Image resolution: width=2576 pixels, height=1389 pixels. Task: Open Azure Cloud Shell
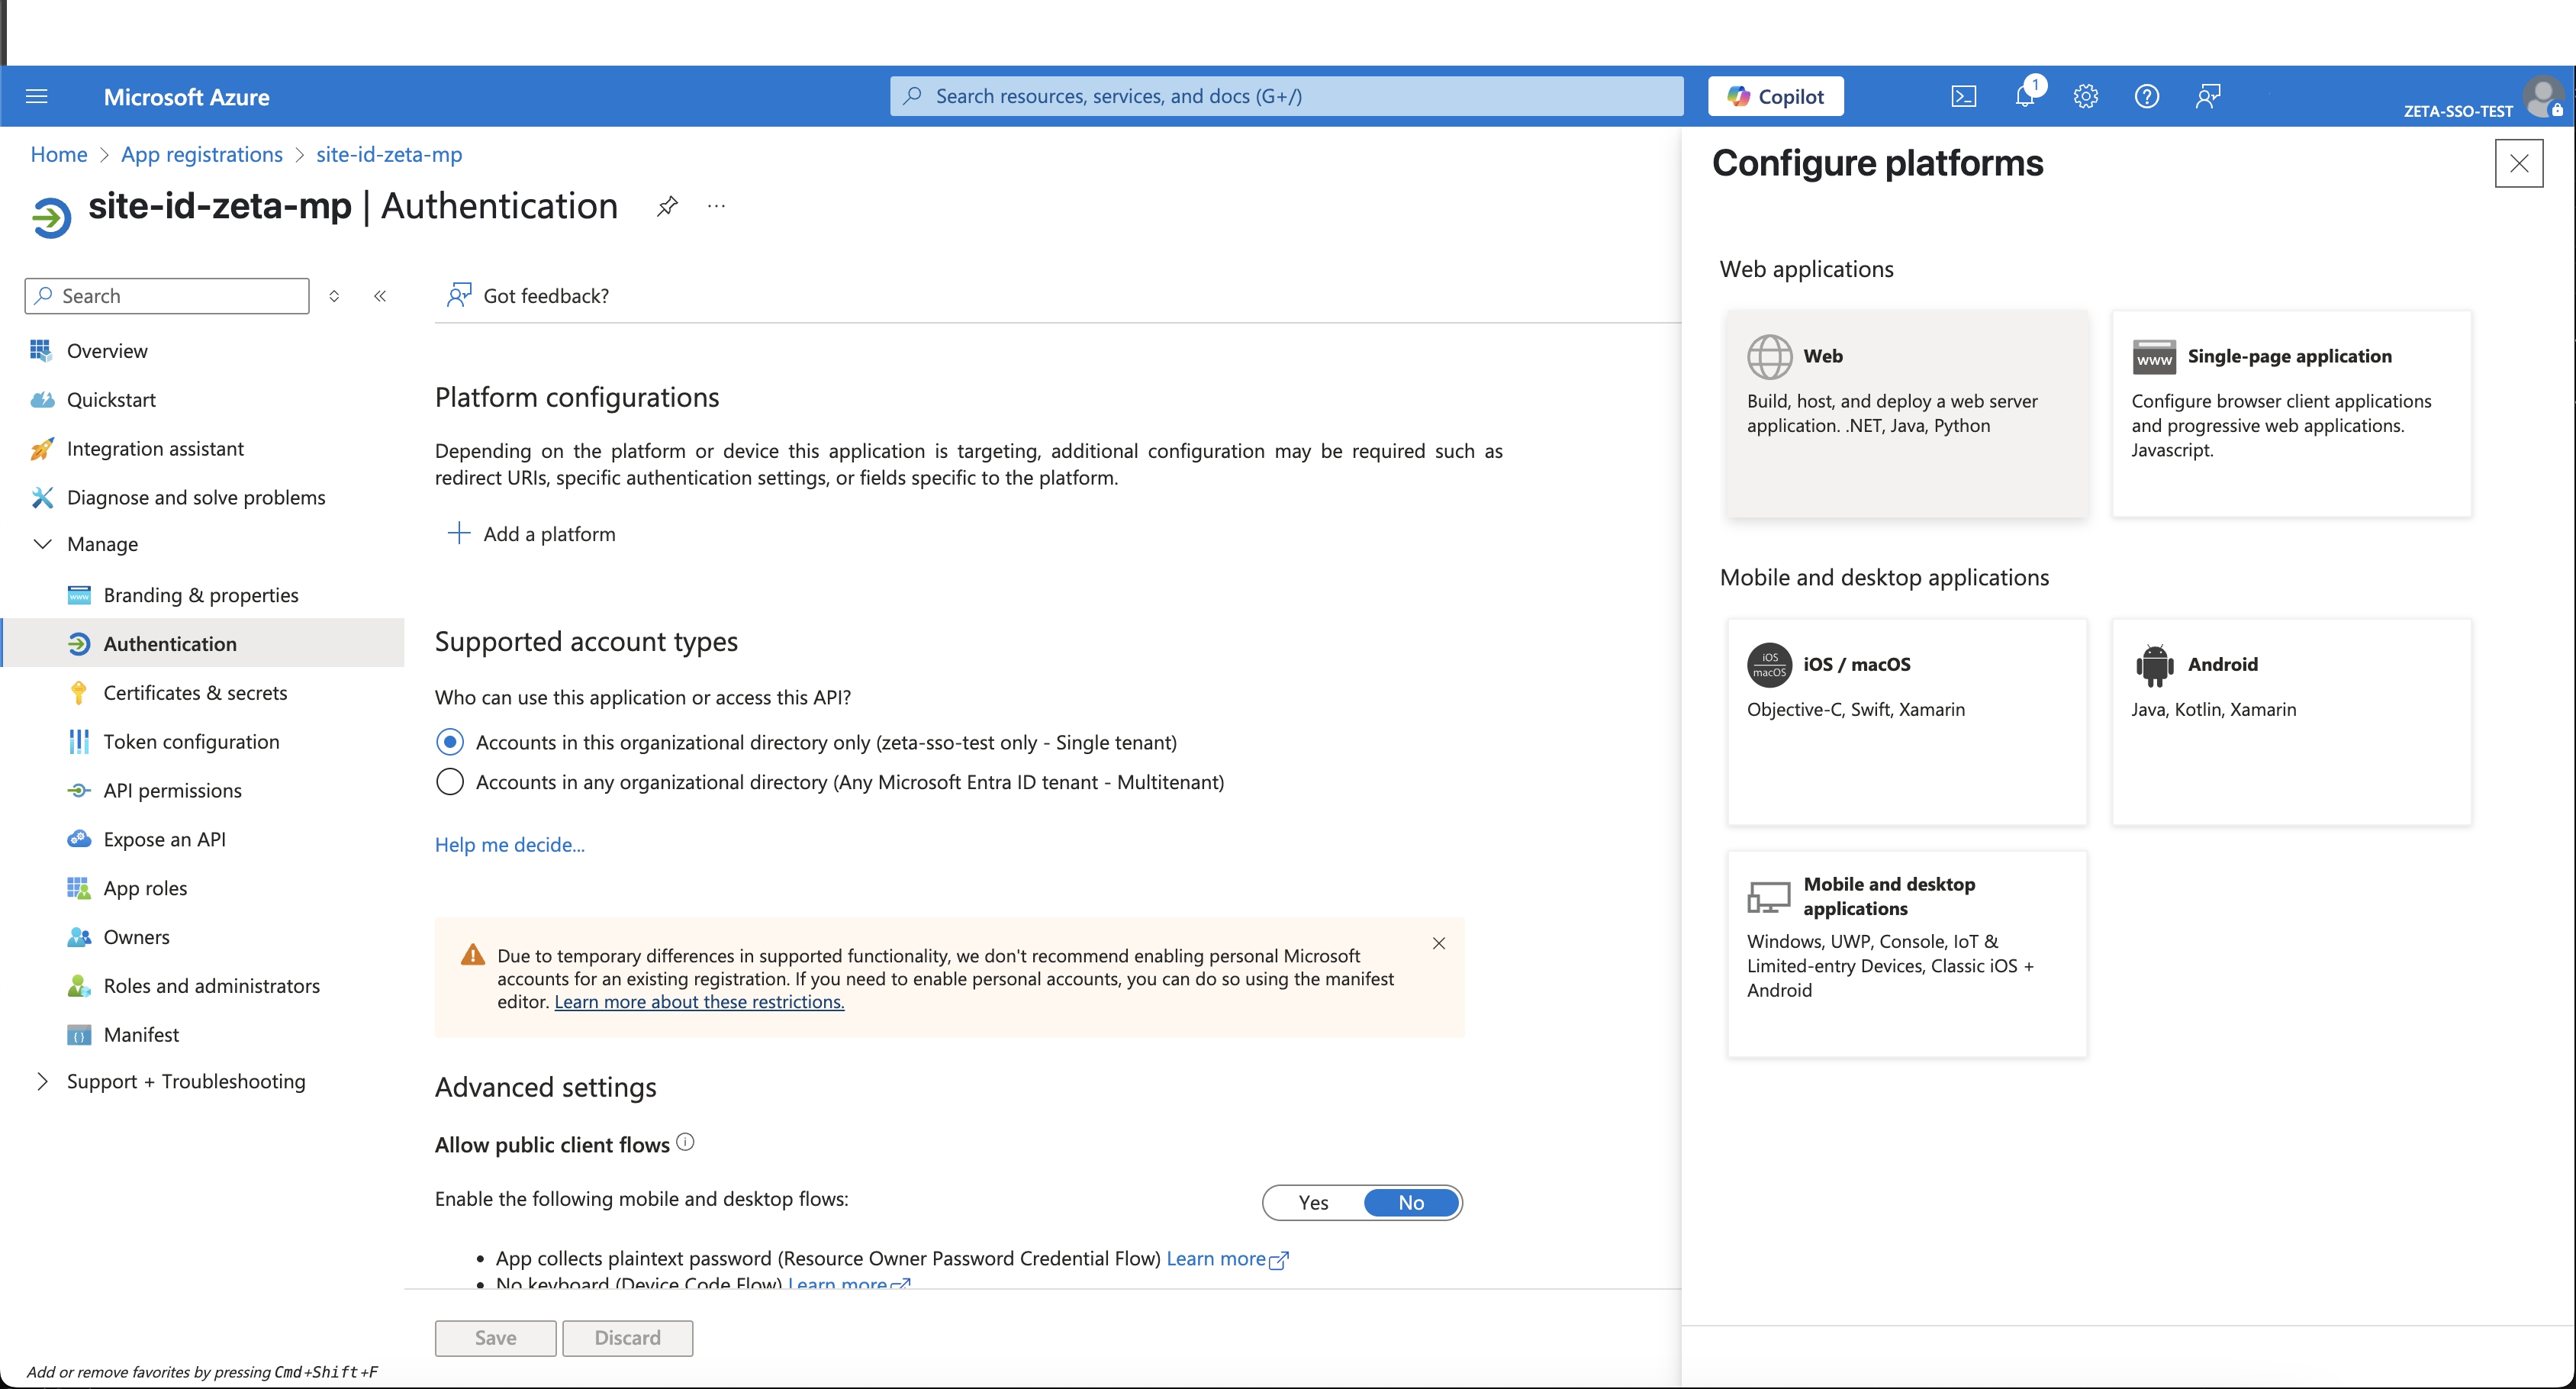1964,96
